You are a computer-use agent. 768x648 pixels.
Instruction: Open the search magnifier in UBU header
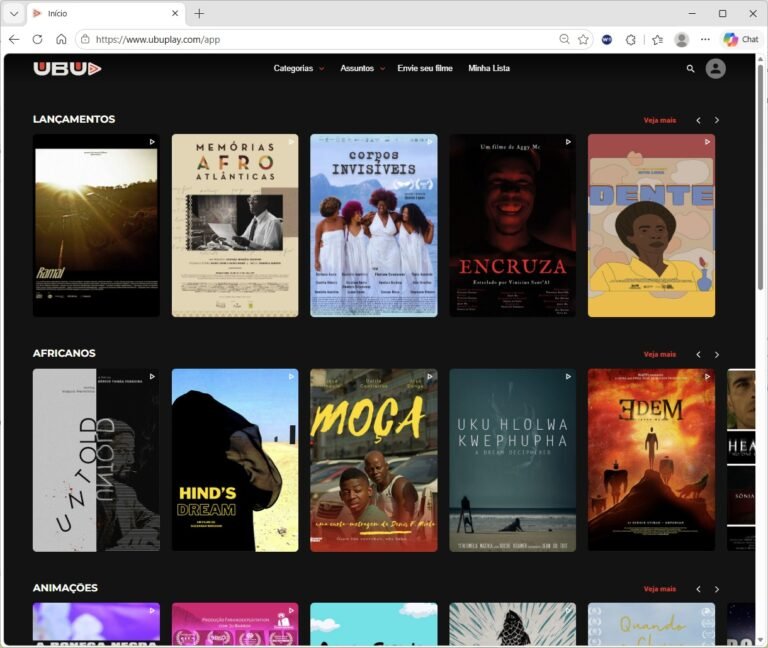point(690,69)
